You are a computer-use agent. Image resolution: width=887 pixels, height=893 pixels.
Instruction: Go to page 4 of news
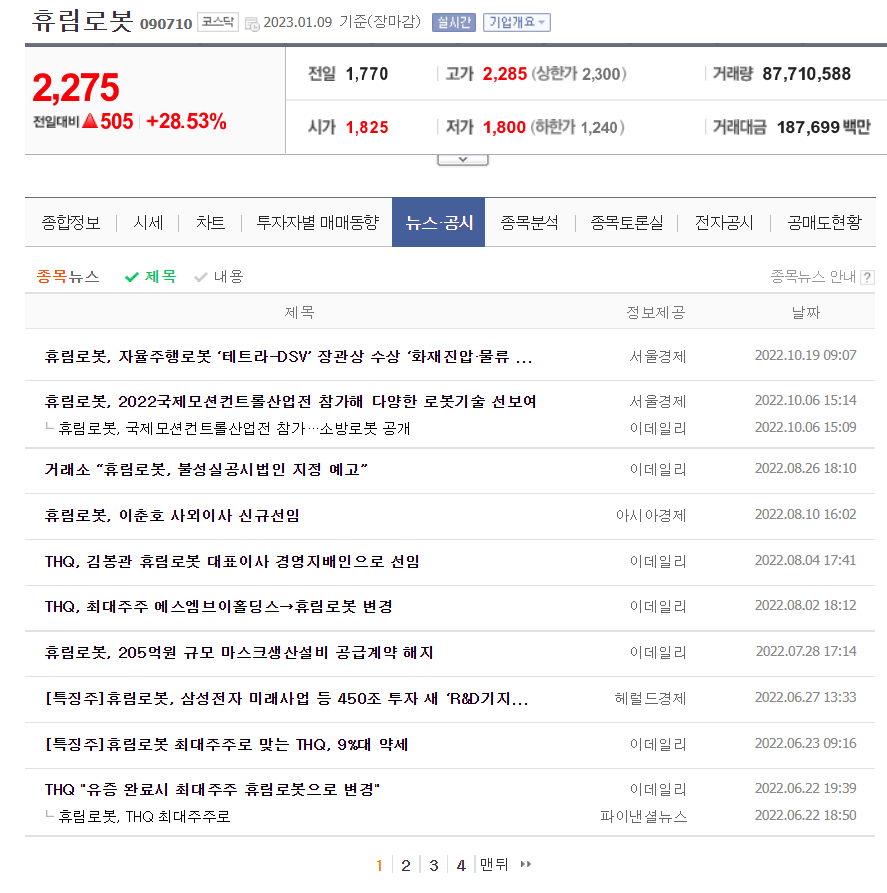point(461,866)
